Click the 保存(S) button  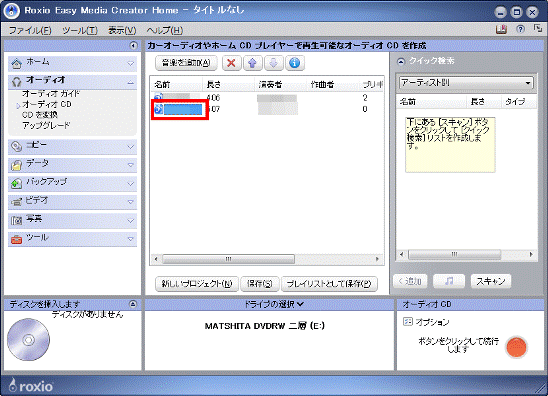coord(260,284)
